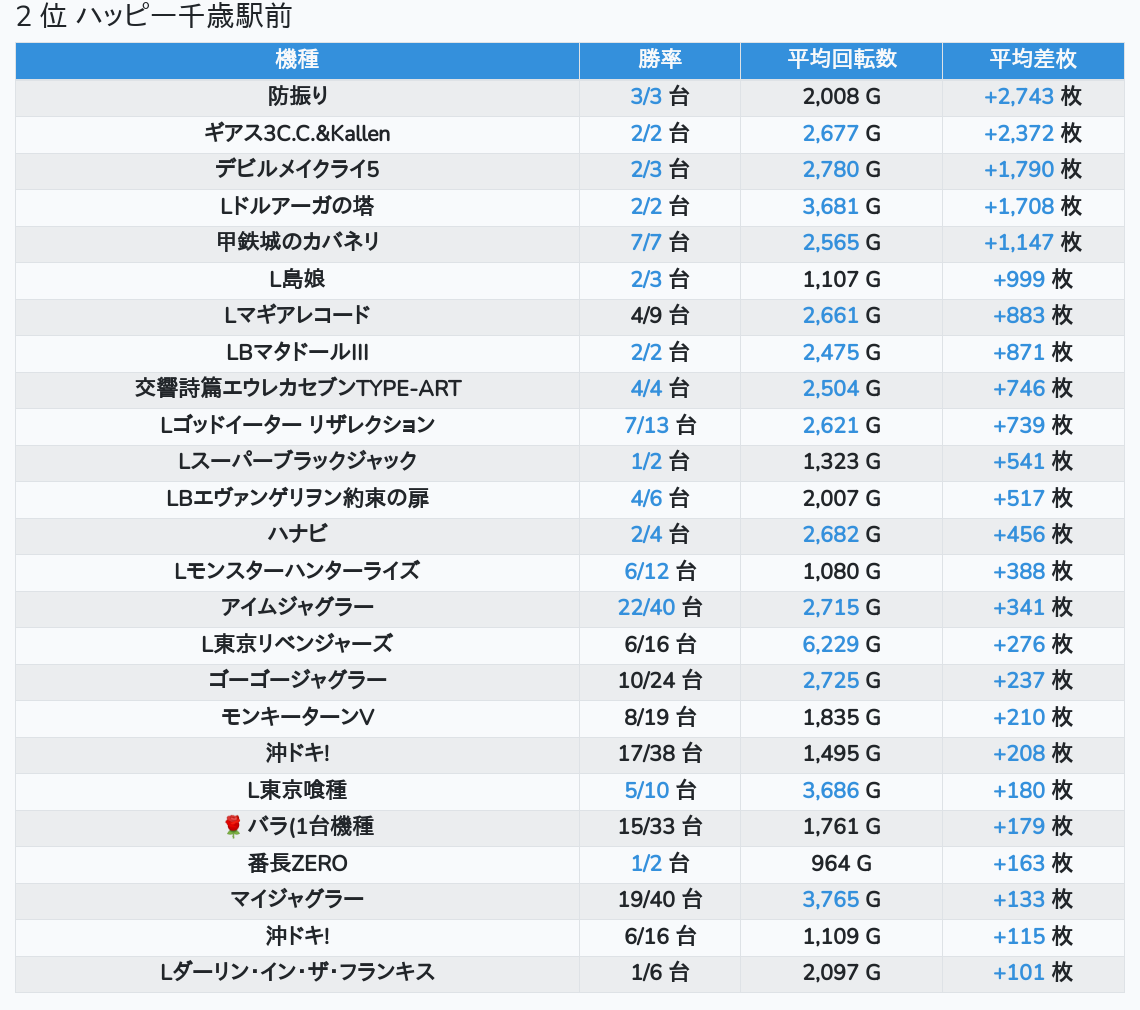
Task: Click the +999 枚 difference value
Action: click(1032, 279)
